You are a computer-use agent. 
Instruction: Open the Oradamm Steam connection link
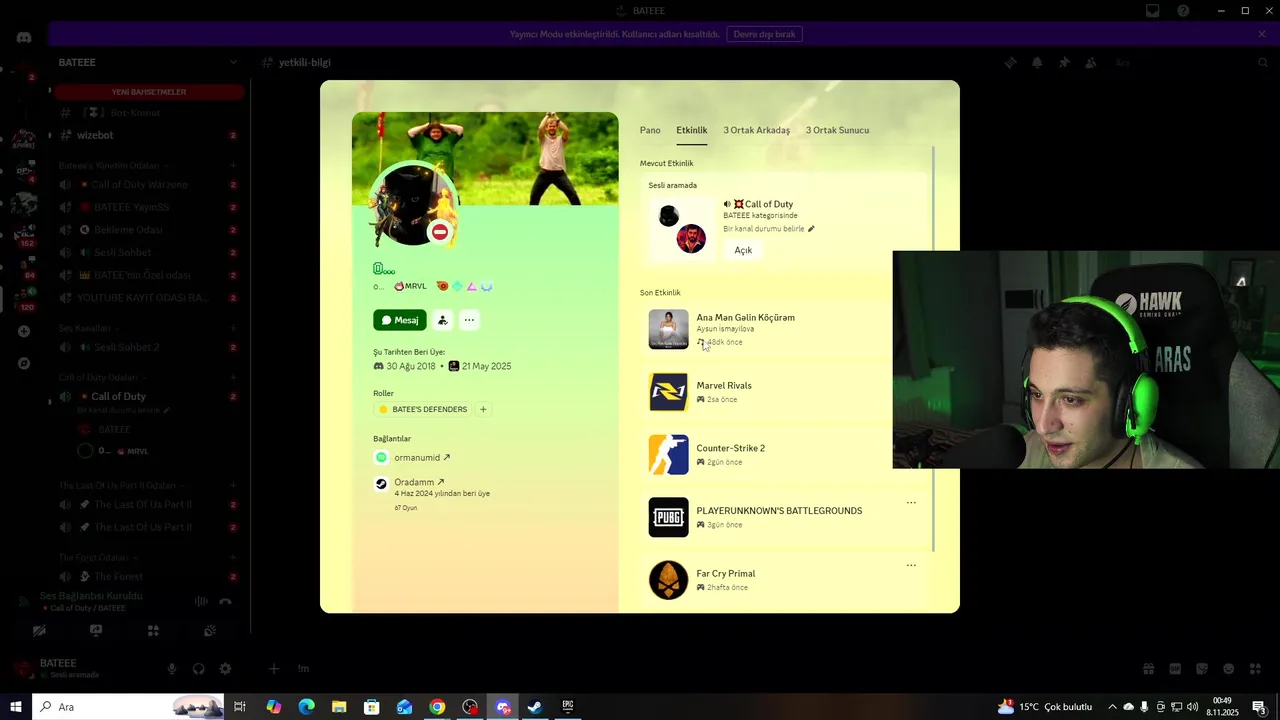pos(419,482)
